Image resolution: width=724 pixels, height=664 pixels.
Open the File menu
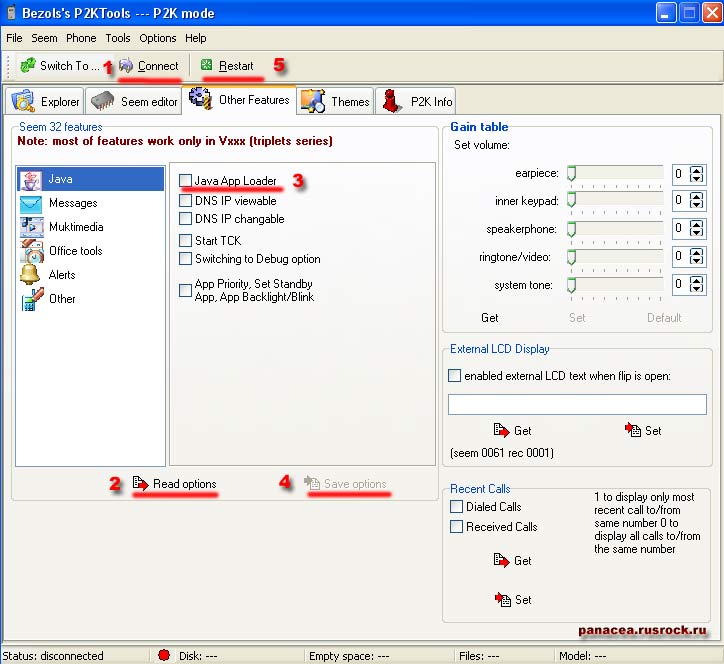pos(14,38)
